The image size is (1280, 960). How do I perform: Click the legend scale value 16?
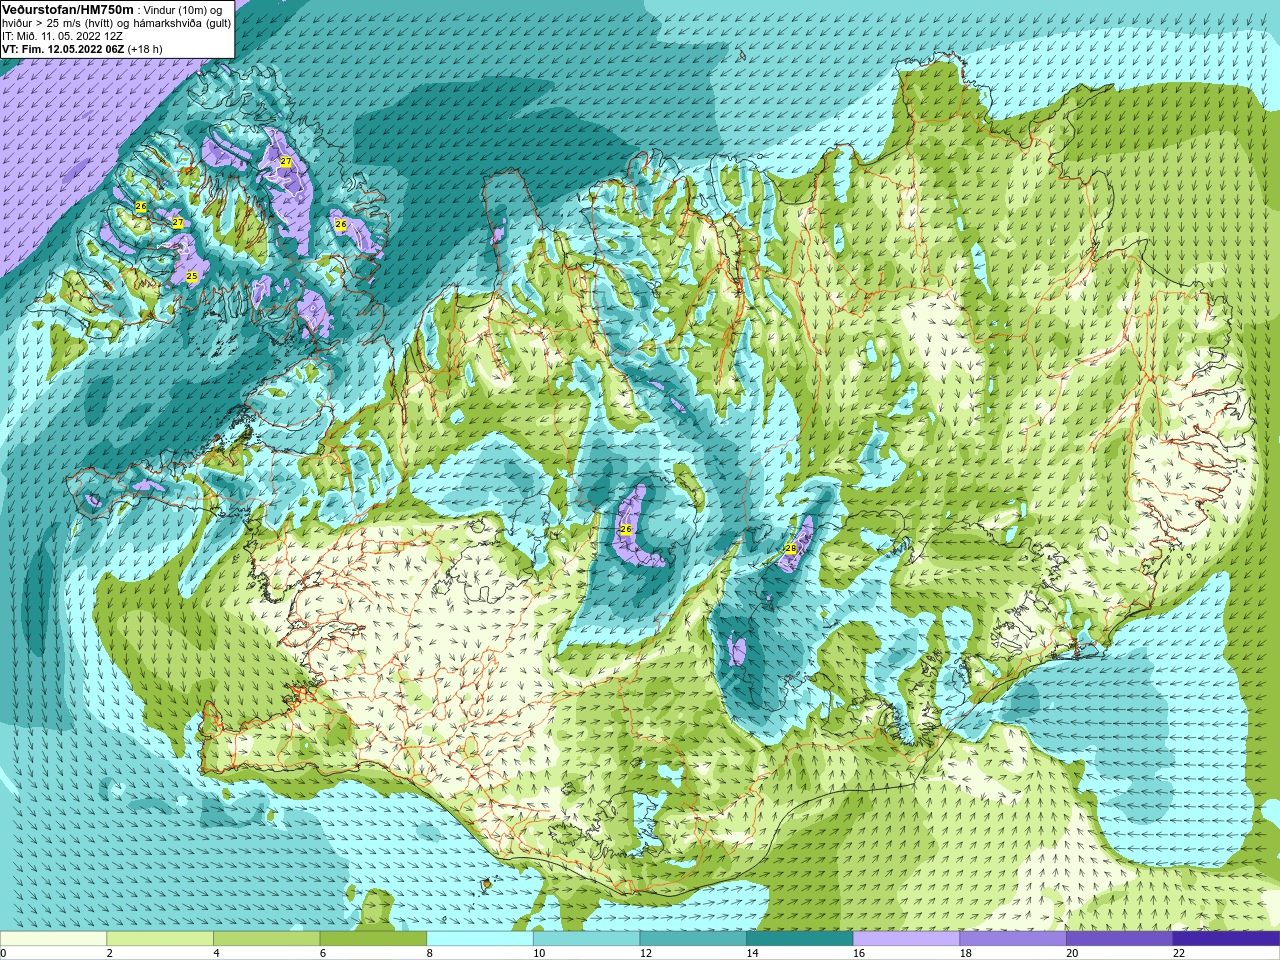pos(859,953)
